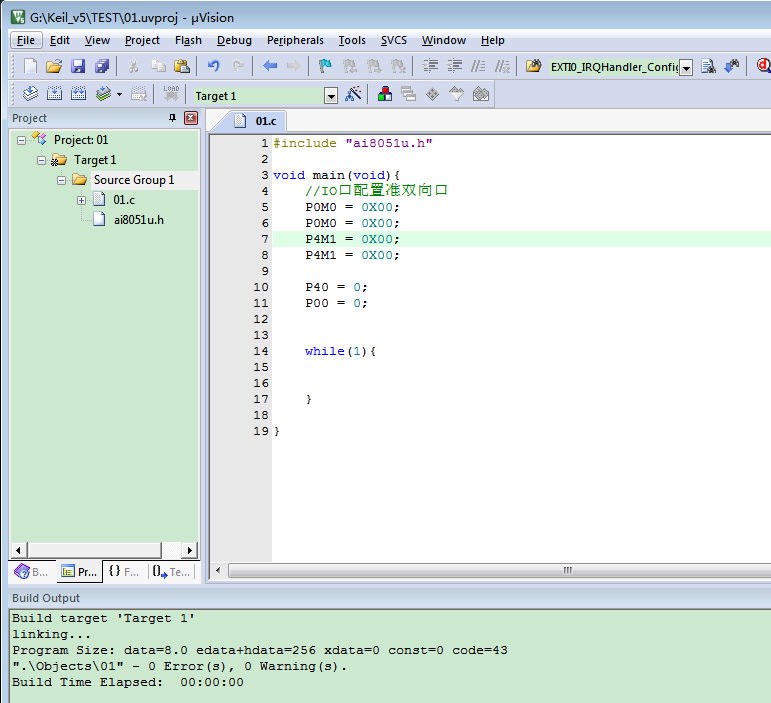Click the Paste clipboard icon
The height and width of the screenshot is (703, 771).
tap(182, 66)
